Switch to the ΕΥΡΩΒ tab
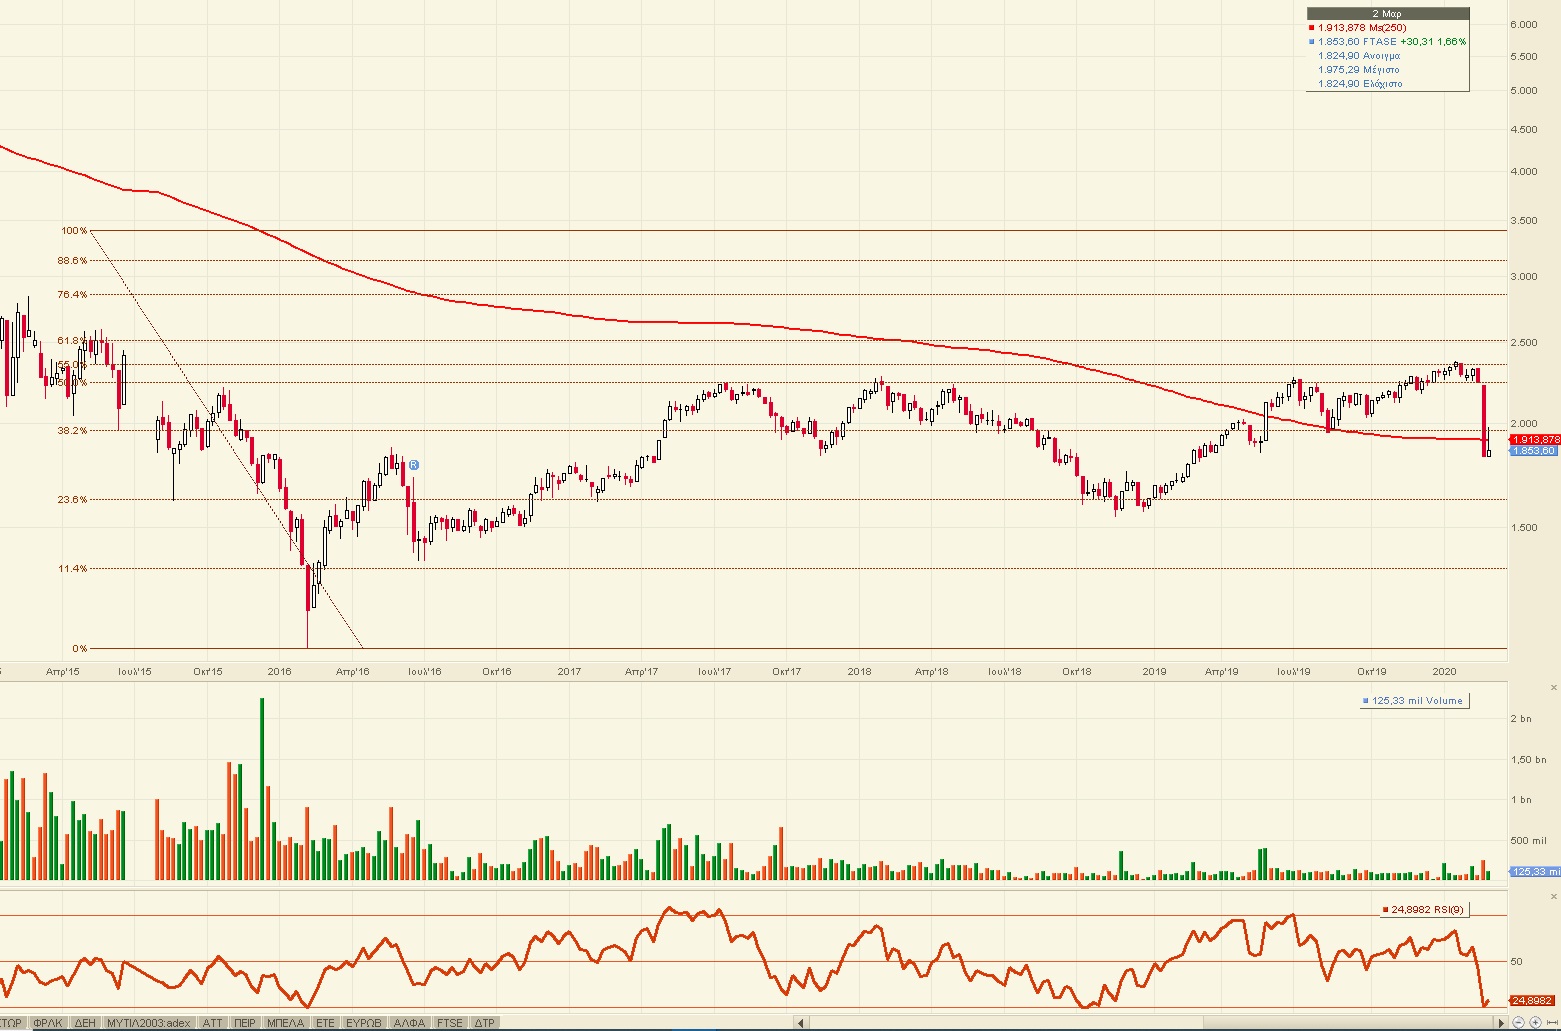The height and width of the screenshot is (1031, 1561). point(364,1023)
